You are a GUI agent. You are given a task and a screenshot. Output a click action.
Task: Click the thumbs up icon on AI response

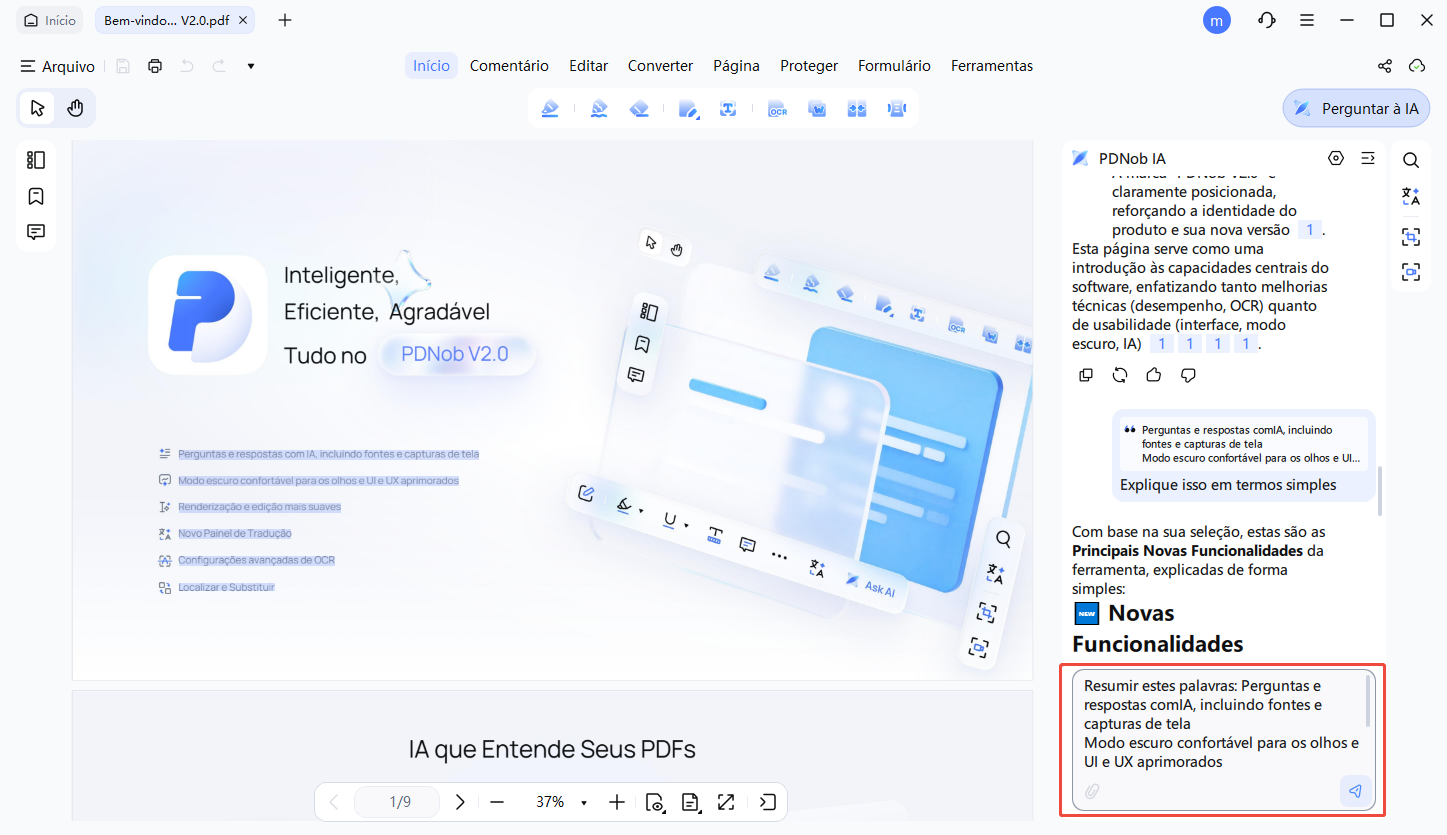(x=1153, y=375)
